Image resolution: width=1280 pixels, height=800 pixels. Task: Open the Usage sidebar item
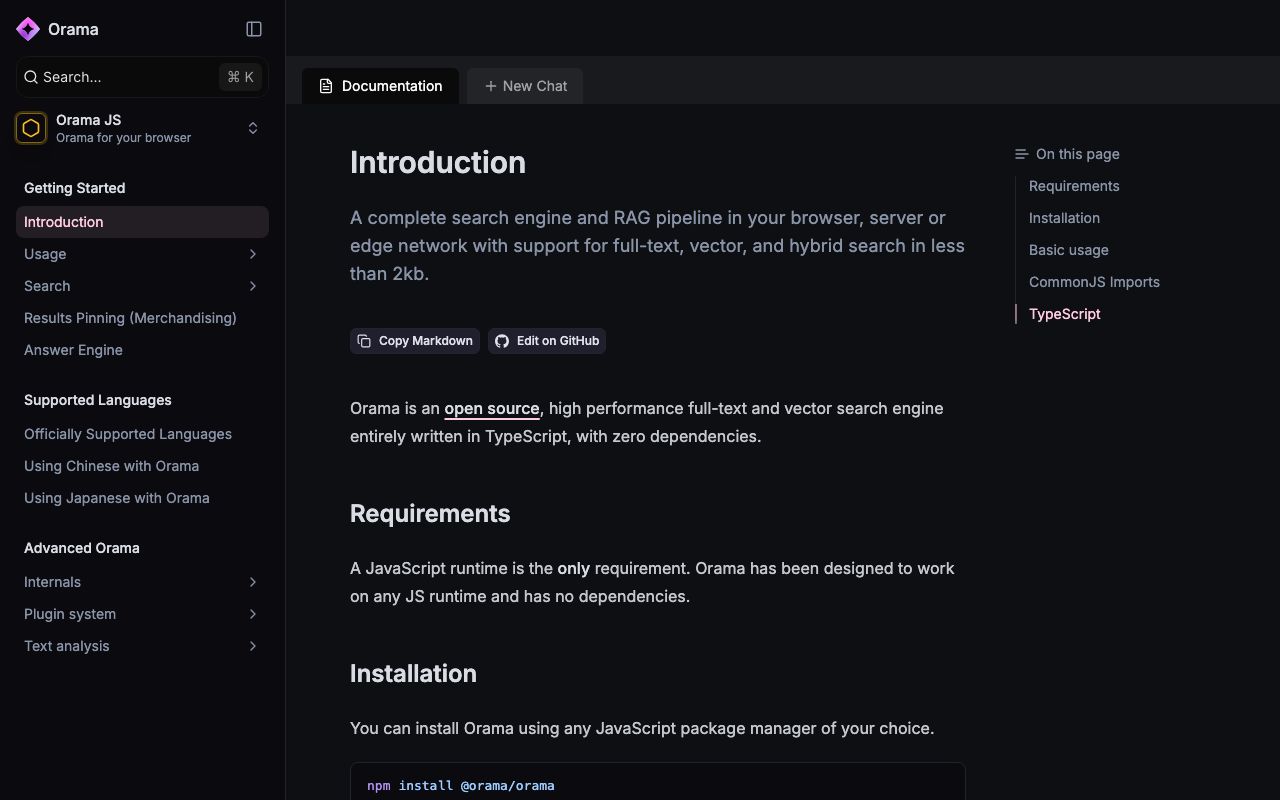(142, 254)
